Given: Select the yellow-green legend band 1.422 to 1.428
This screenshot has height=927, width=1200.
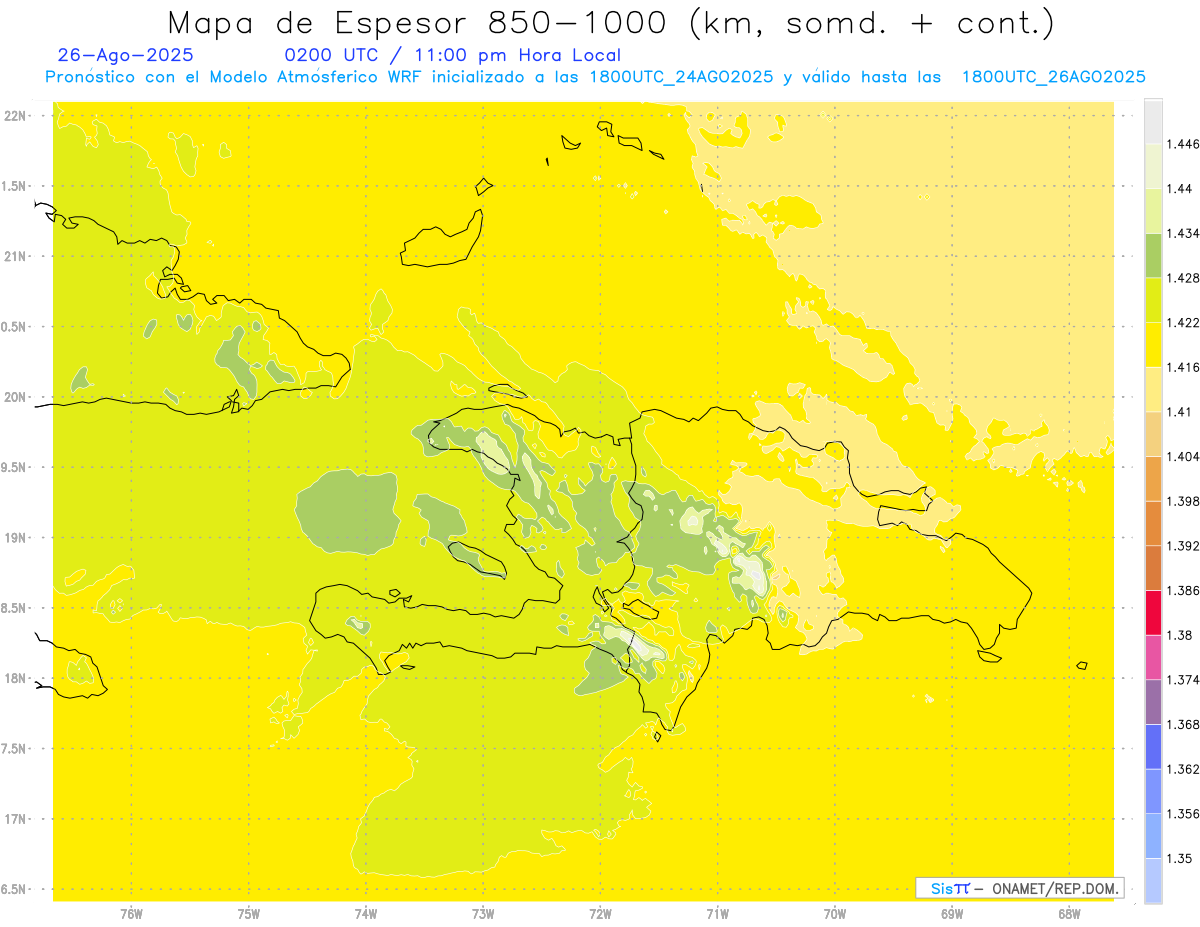Looking at the screenshot, I should click(1153, 300).
